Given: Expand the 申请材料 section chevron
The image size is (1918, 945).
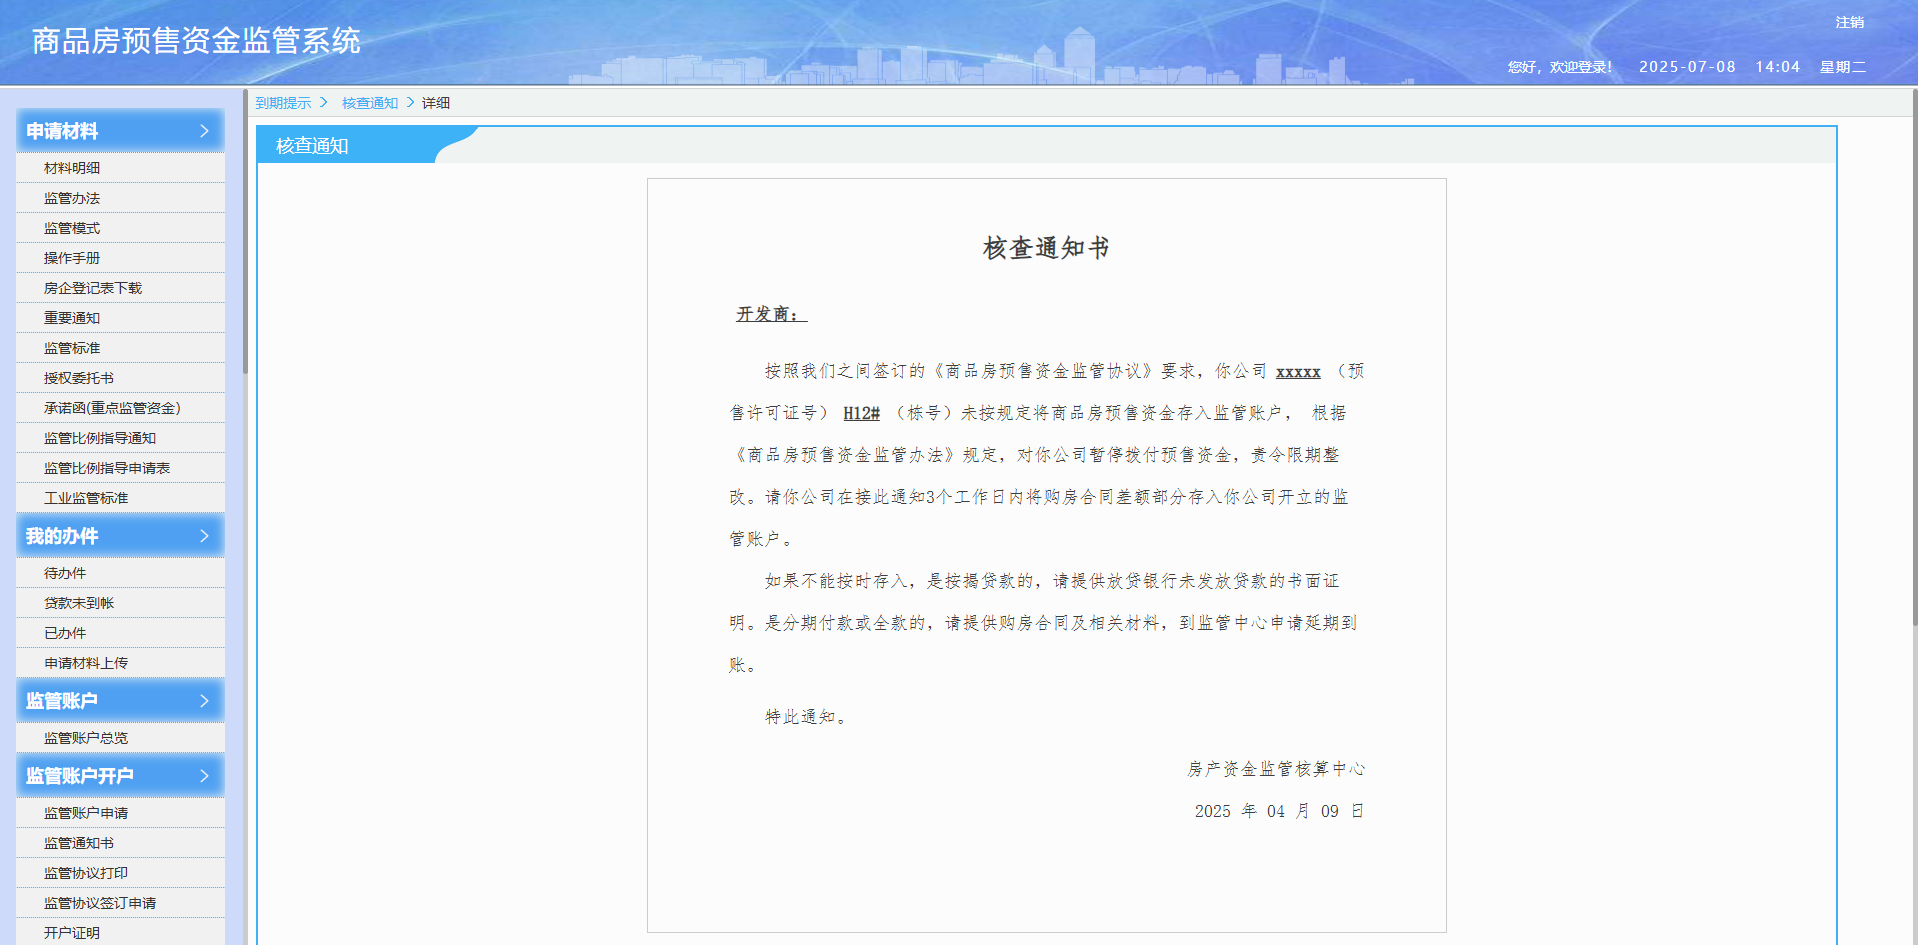Looking at the screenshot, I should pos(204,131).
